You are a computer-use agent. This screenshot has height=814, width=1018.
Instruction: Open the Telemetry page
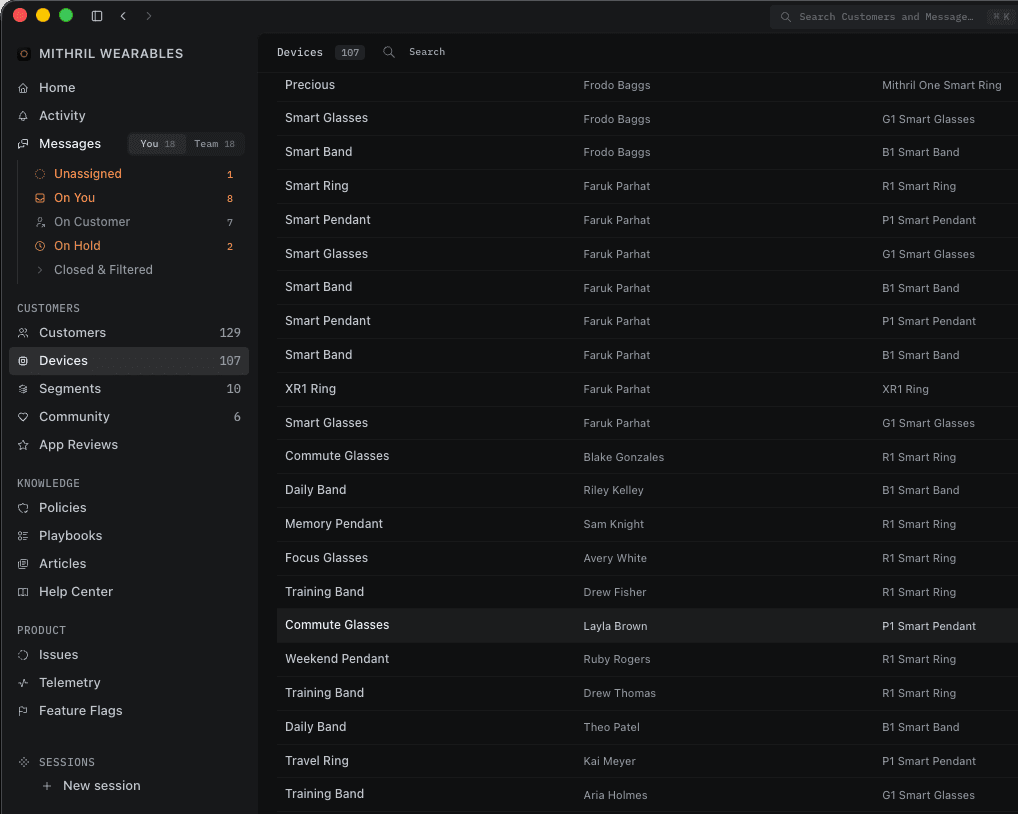(x=129, y=683)
